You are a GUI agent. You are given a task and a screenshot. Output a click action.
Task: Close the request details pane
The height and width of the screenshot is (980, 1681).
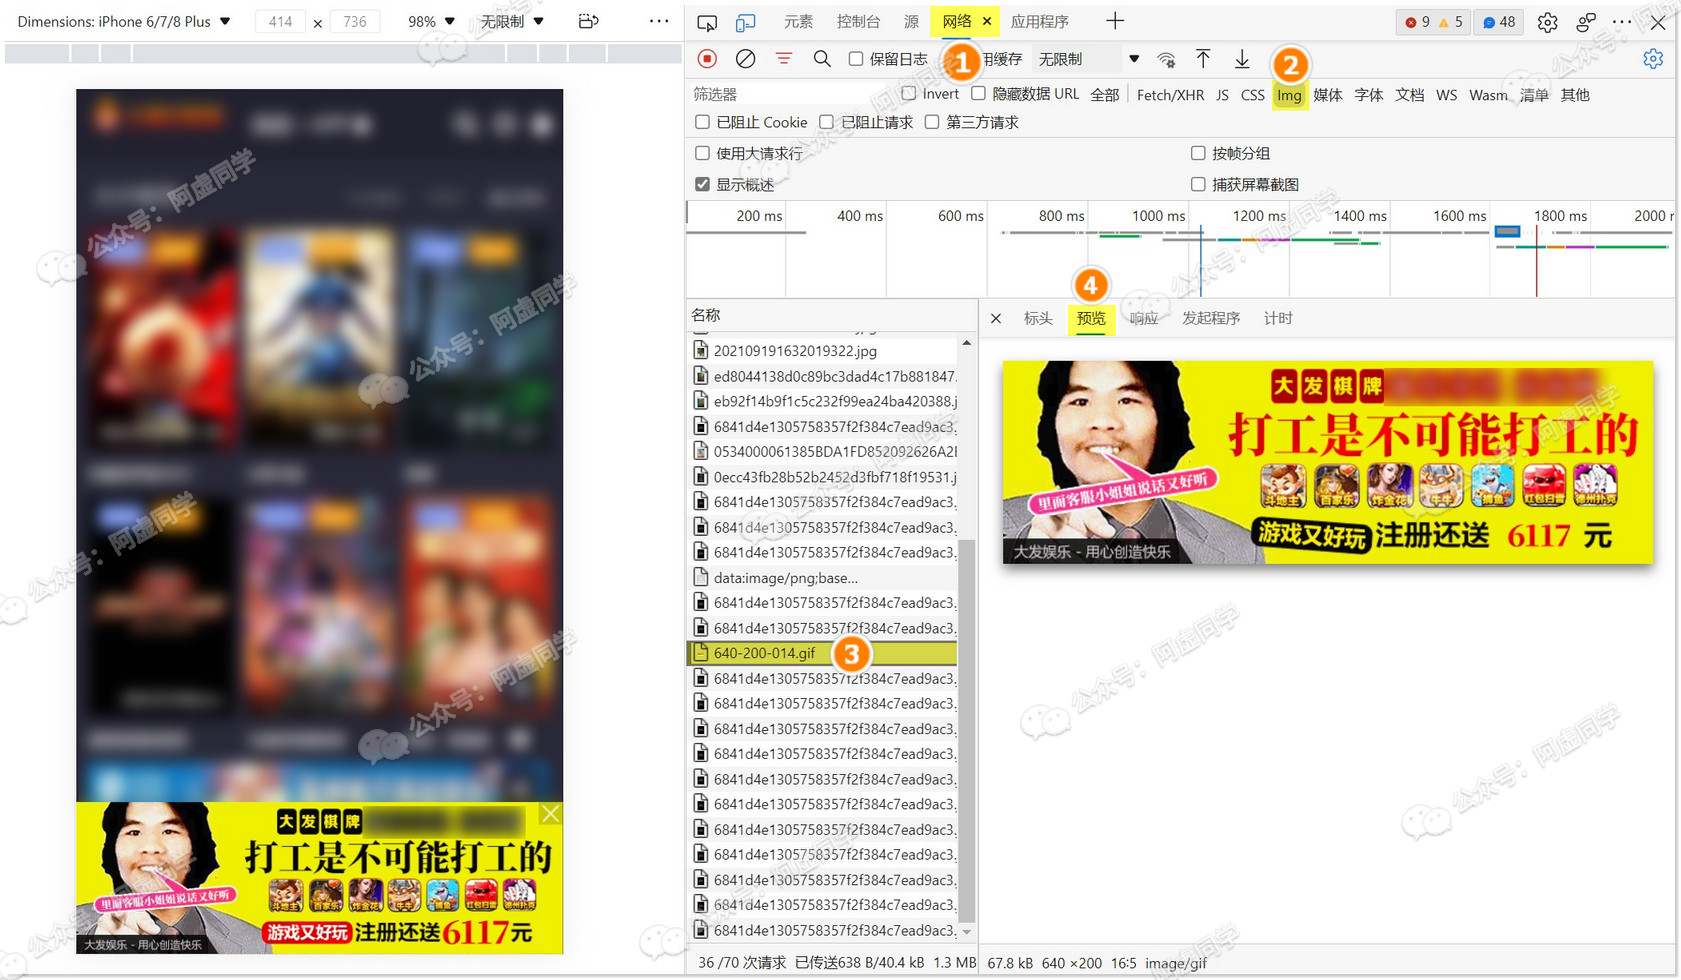pos(996,318)
